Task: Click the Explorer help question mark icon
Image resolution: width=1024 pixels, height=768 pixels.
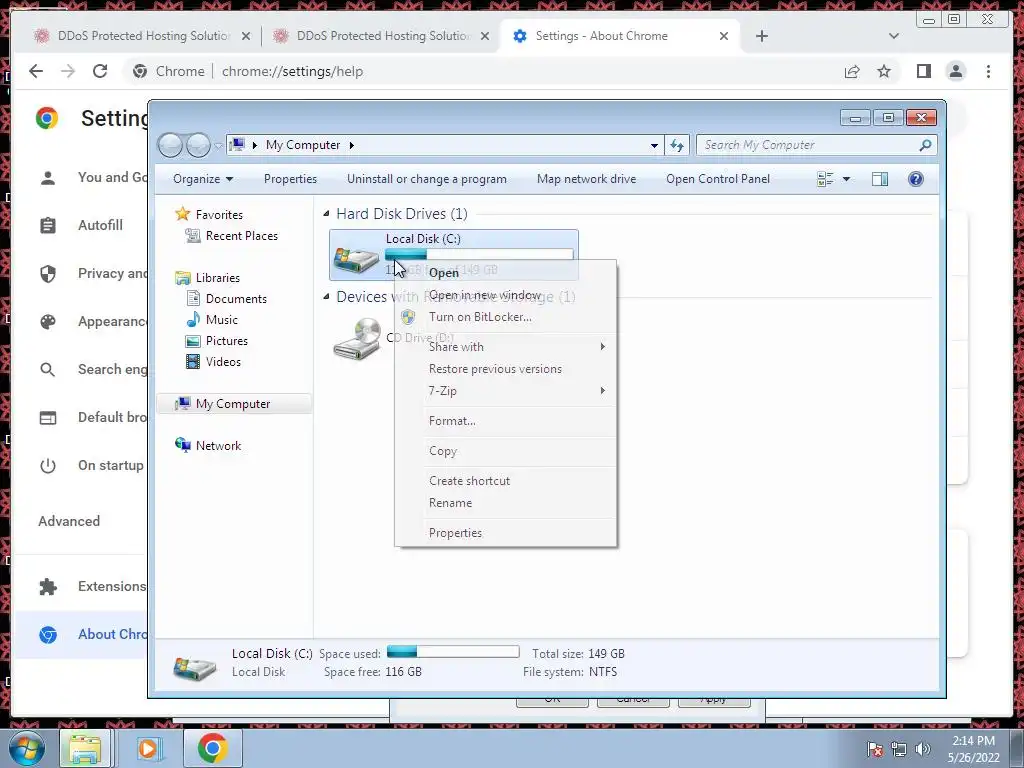Action: [x=916, y=179]
